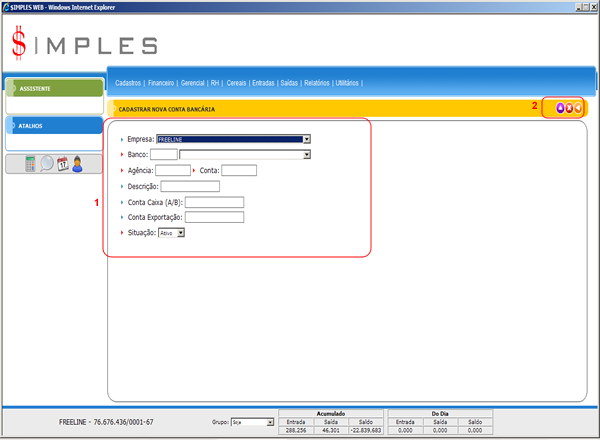This screenshot has width=600, height=440.
Task: Click the purple save icon
Action: click(560, 107)
